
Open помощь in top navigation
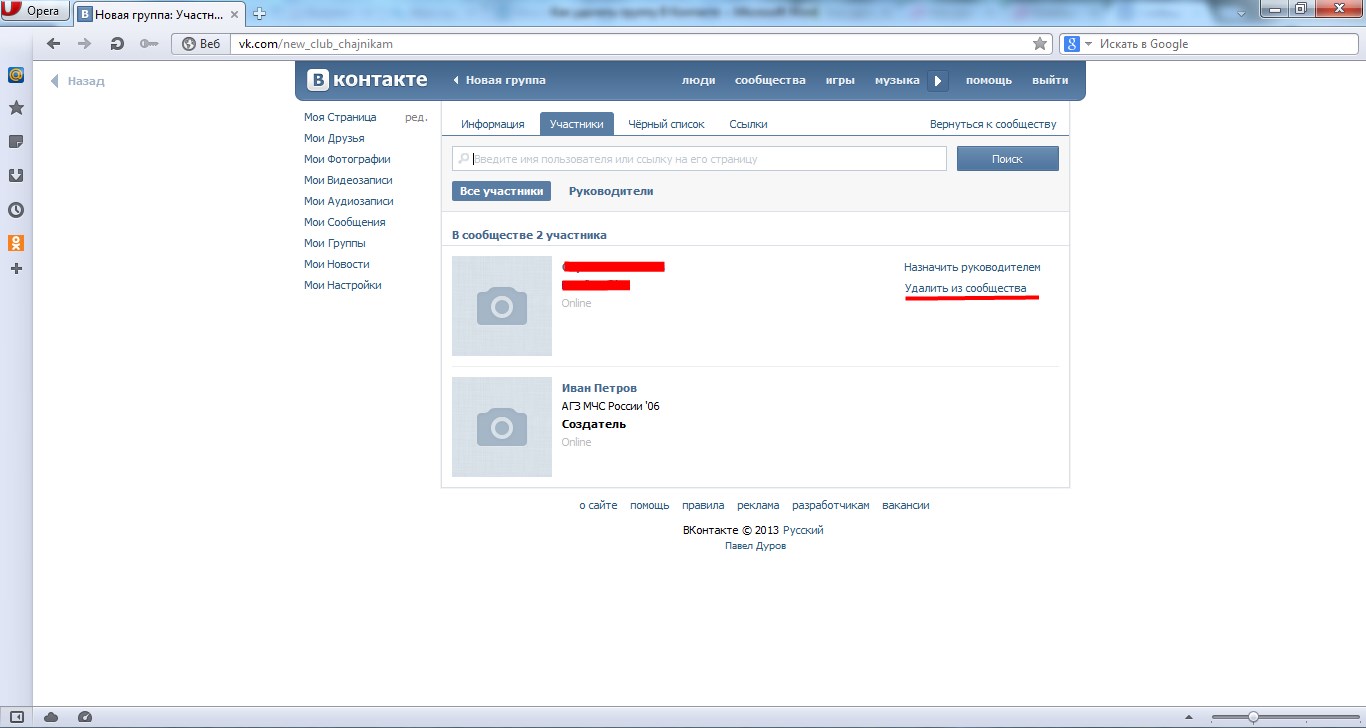(989, 80)
